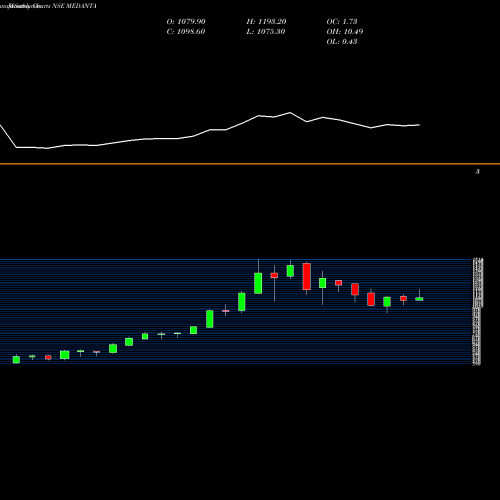The image size is (500, 500).
Task: Select the low price value L: 1075.30
Action: (x=266, y=32)
